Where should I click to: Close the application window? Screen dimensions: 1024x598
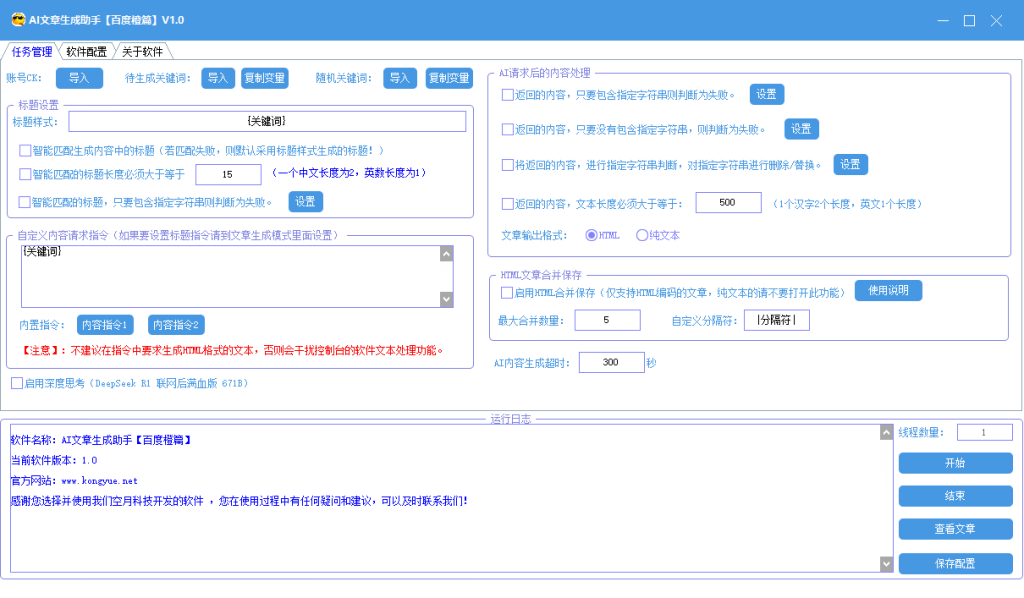pos(997,20)
